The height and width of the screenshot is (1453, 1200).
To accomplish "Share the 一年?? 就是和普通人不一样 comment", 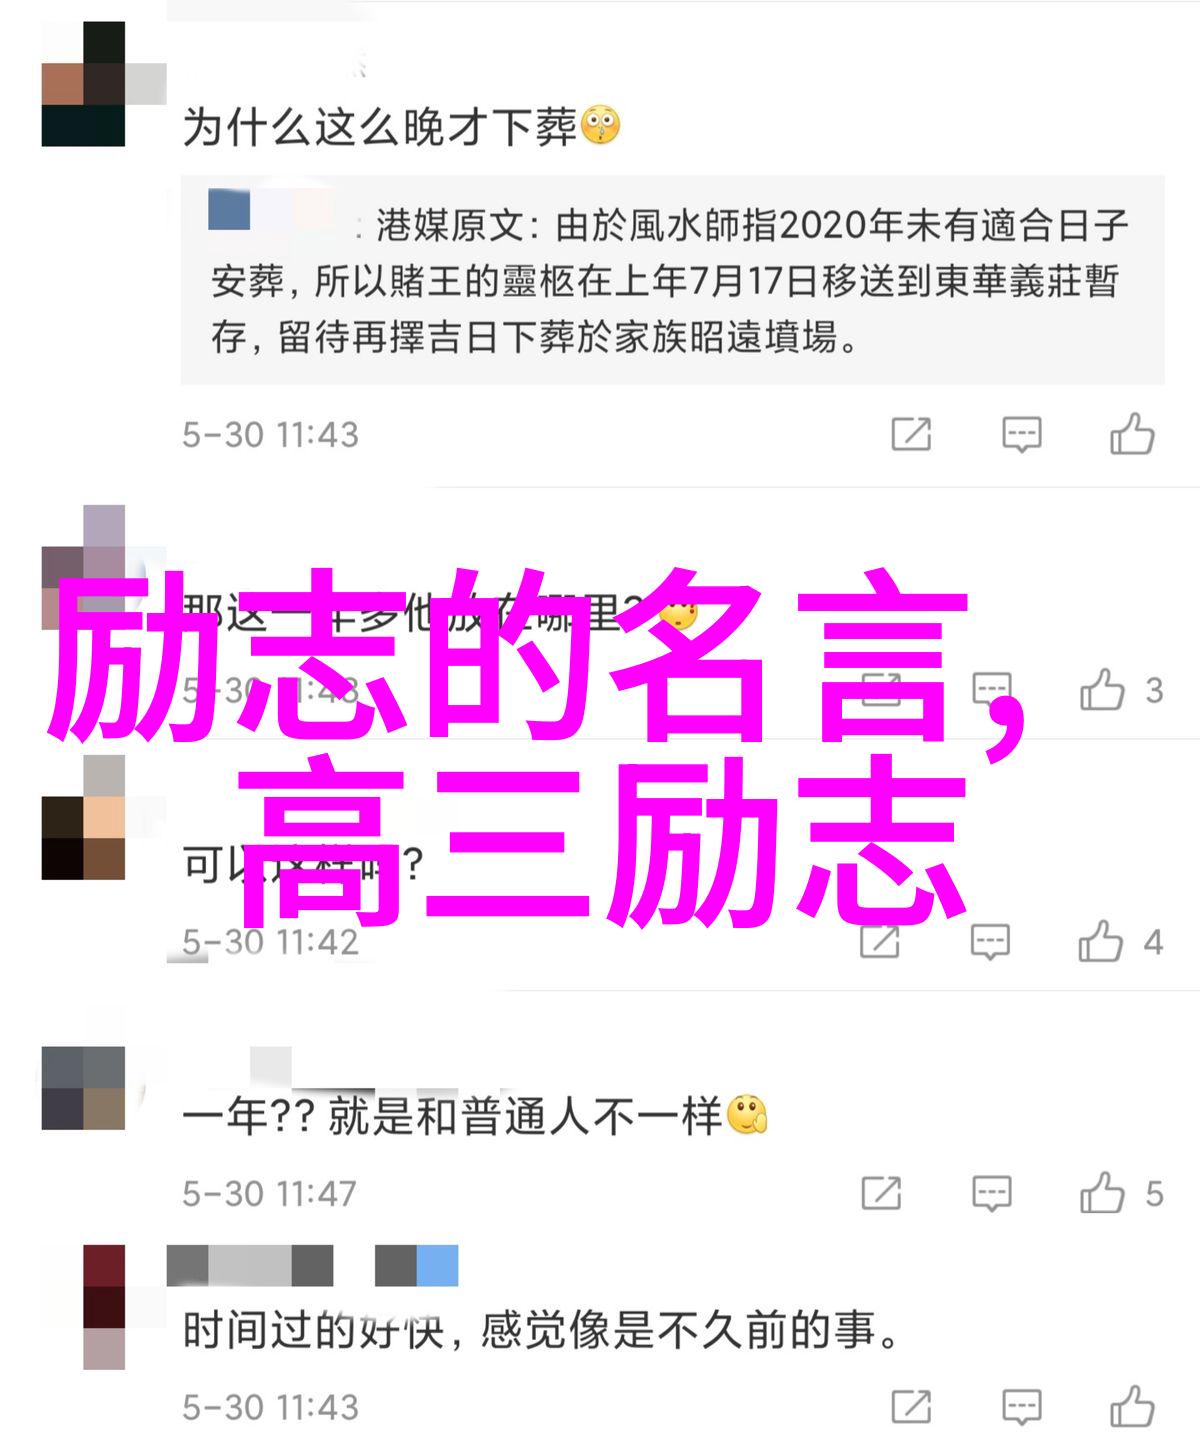I will tap(881, 1193).
